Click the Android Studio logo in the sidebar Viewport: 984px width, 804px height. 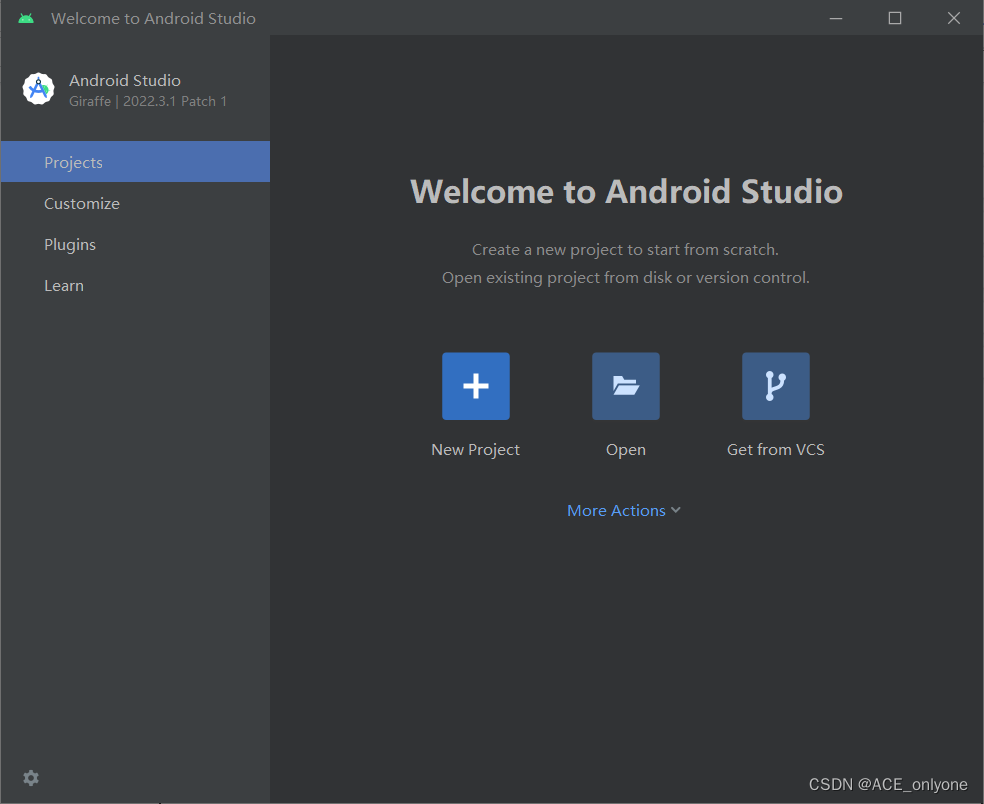tap(38, 89)
